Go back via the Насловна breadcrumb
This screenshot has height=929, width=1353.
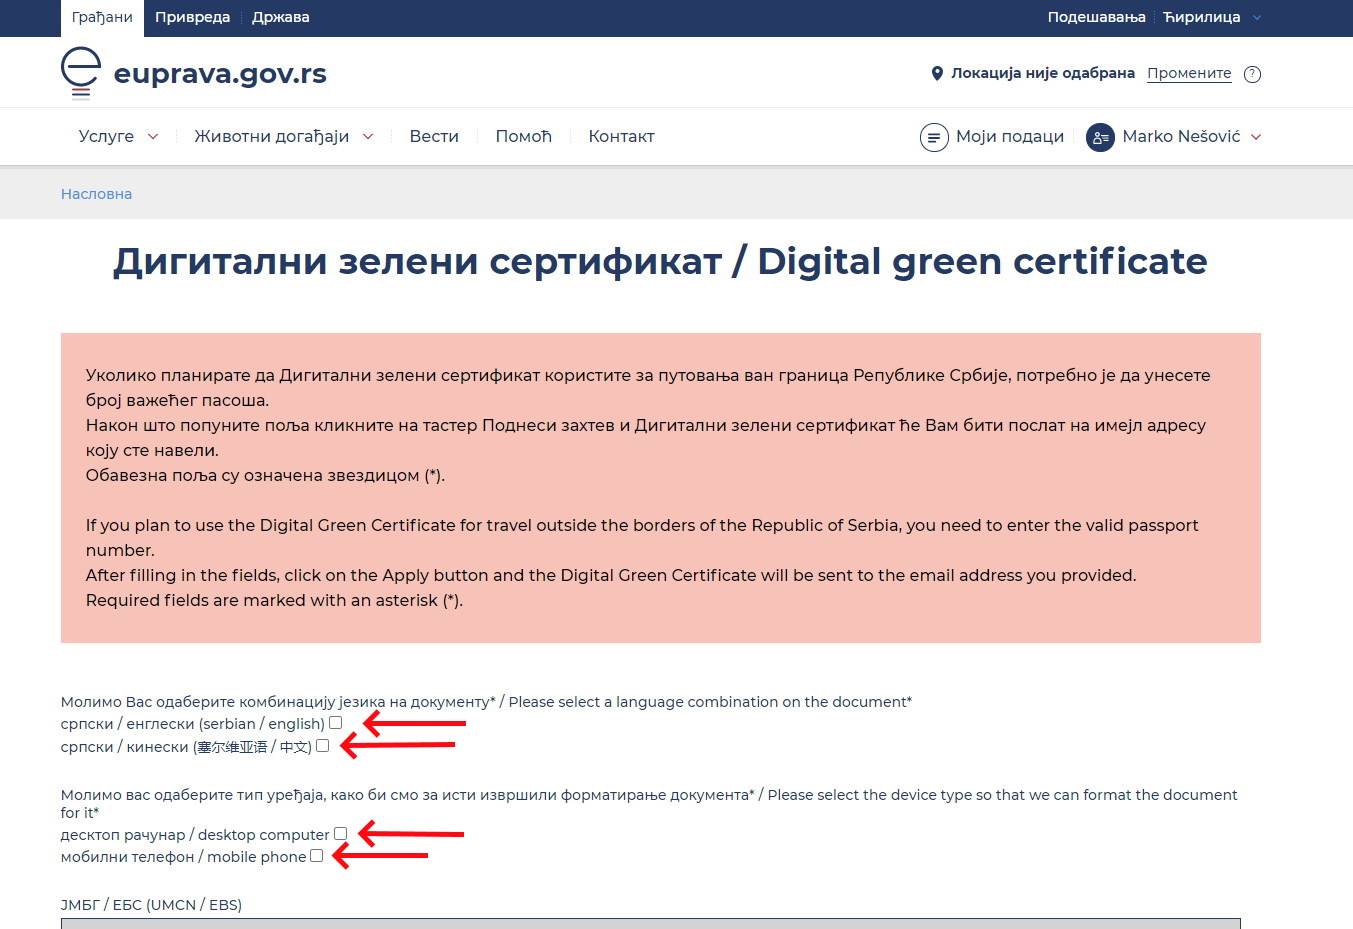click(96, 193)
